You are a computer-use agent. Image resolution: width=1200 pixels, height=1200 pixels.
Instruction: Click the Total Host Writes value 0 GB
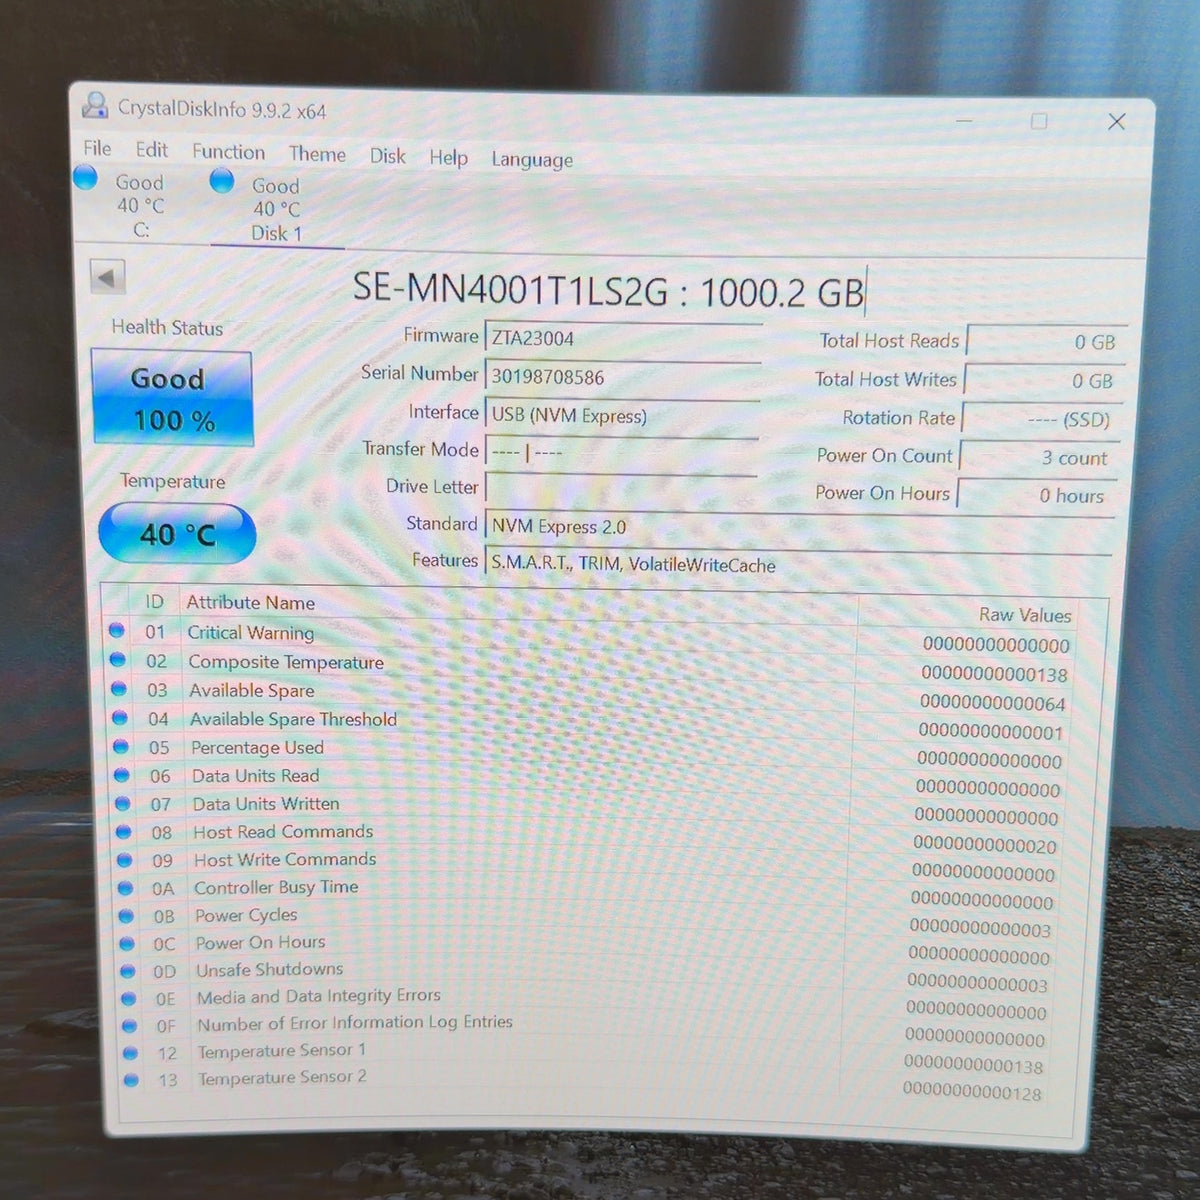[x=1043, y=381]
